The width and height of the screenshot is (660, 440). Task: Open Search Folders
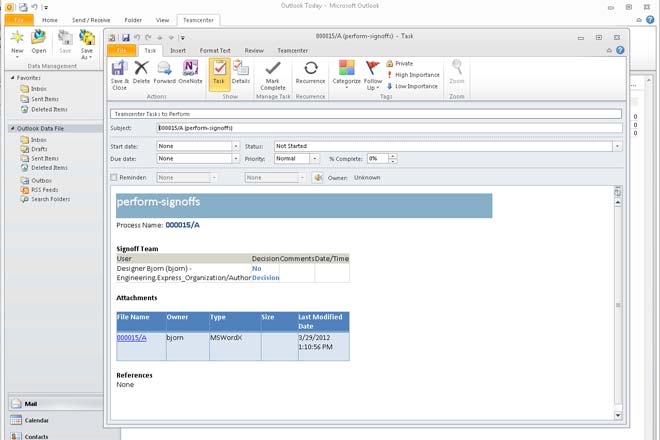coord(45,199)
